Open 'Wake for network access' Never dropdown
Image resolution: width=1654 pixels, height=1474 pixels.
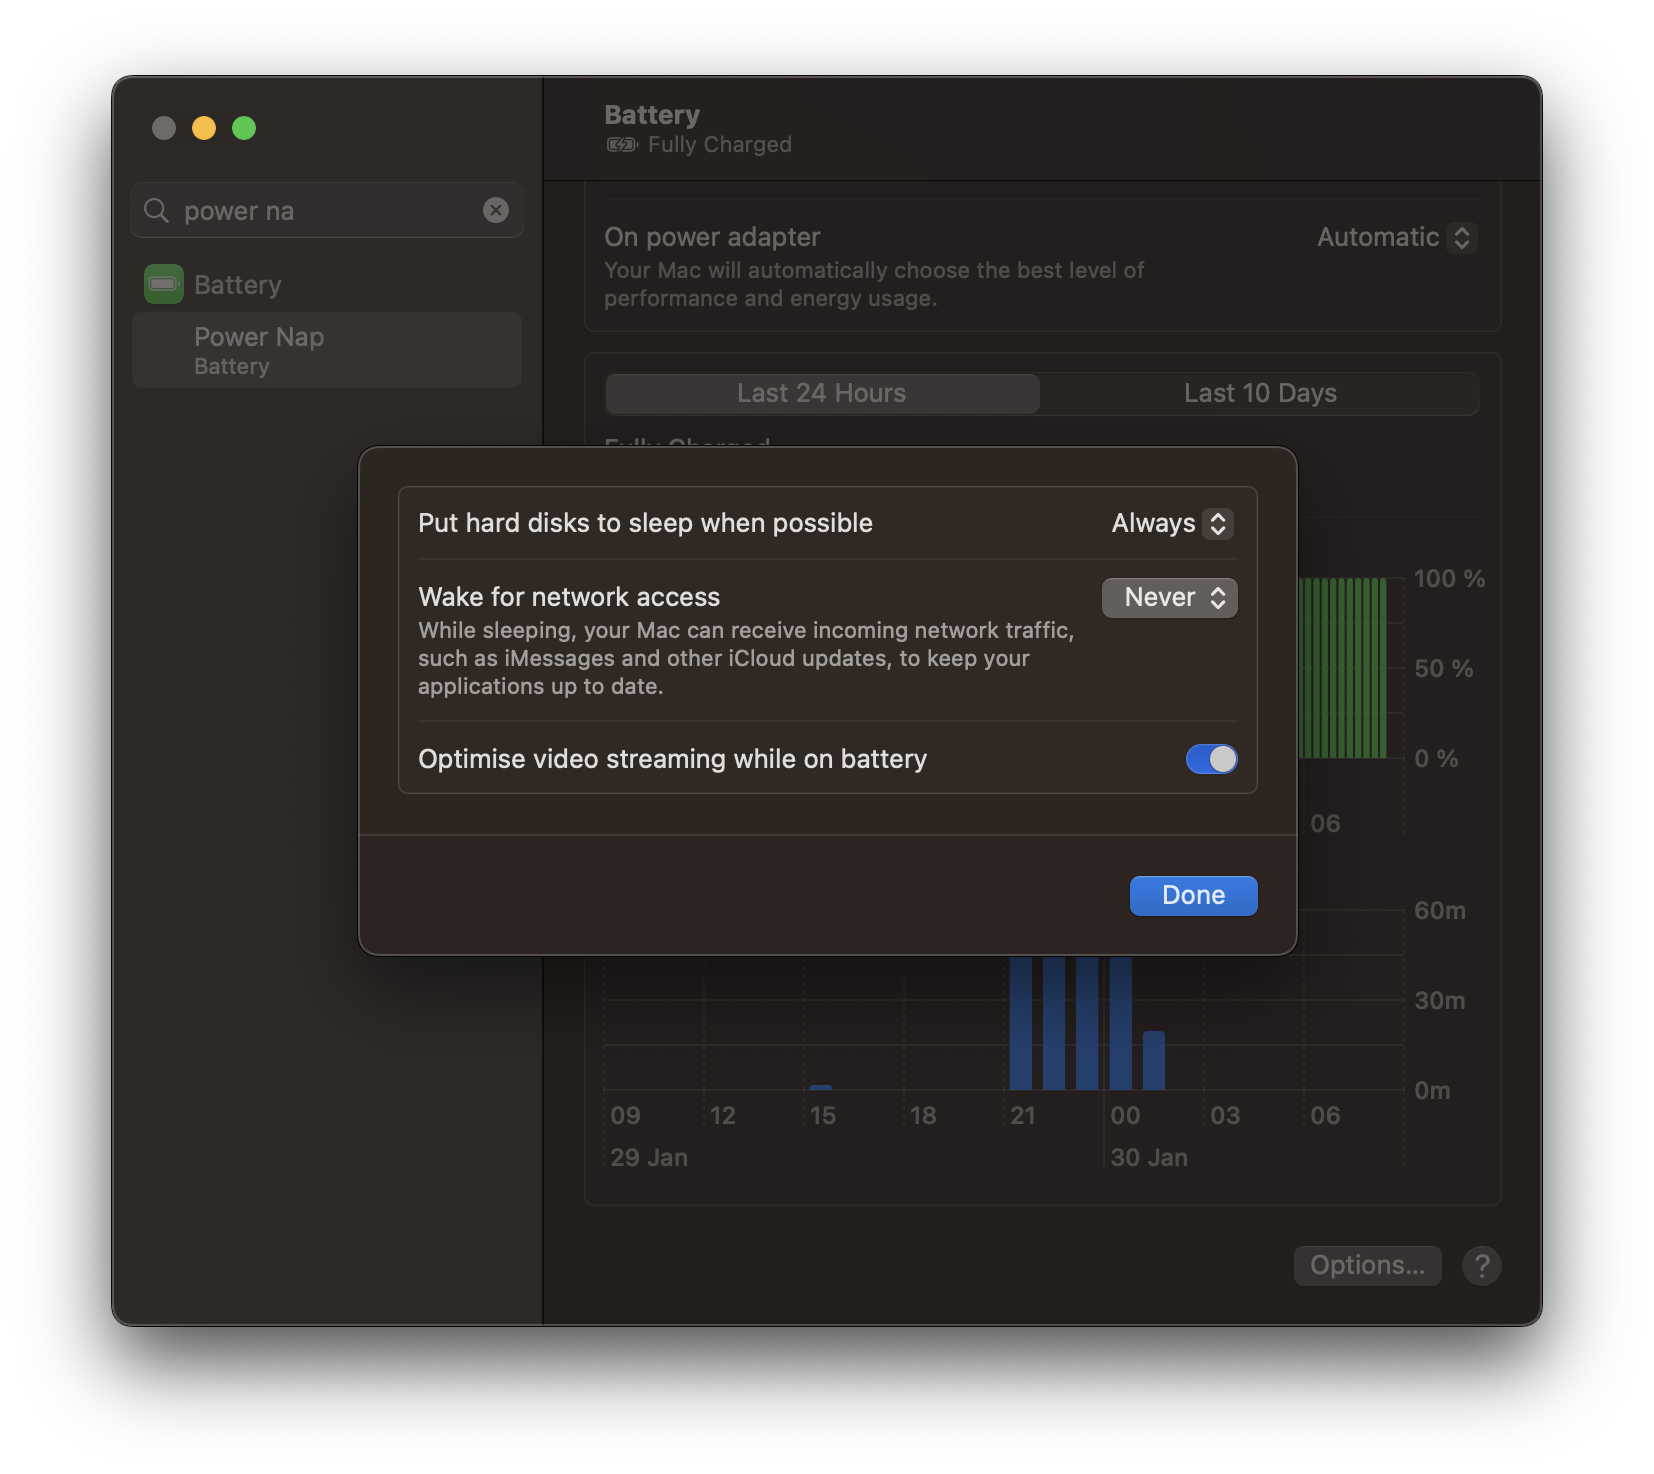point(1170,598)
